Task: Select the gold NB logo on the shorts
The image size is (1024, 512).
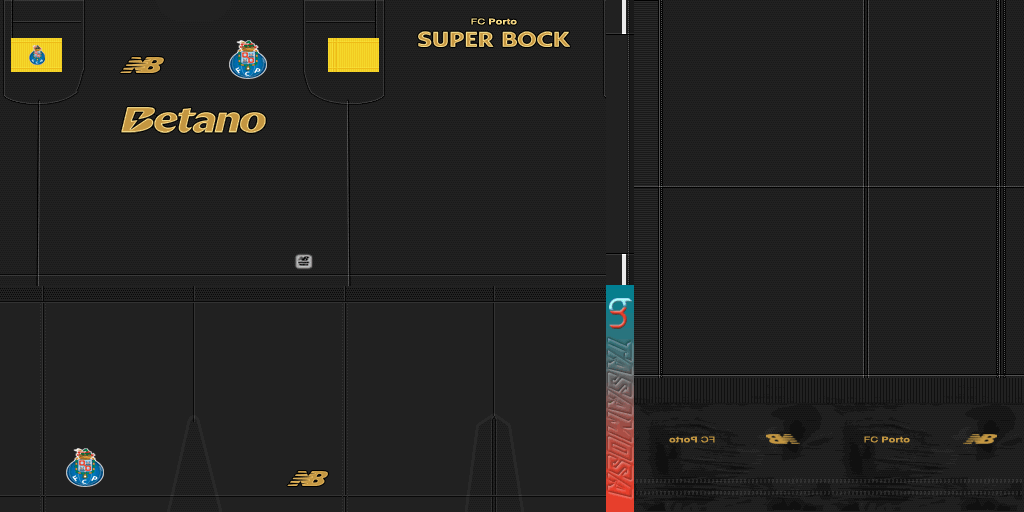Action: [x=308, y=478]
